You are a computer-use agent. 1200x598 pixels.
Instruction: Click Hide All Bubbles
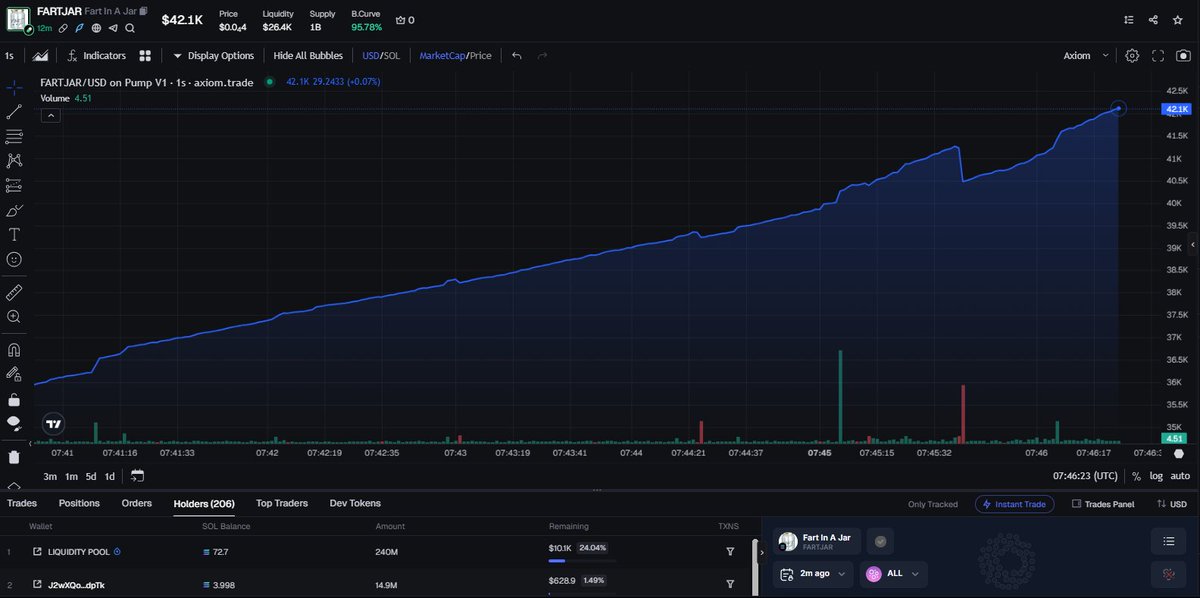[308, 56]
